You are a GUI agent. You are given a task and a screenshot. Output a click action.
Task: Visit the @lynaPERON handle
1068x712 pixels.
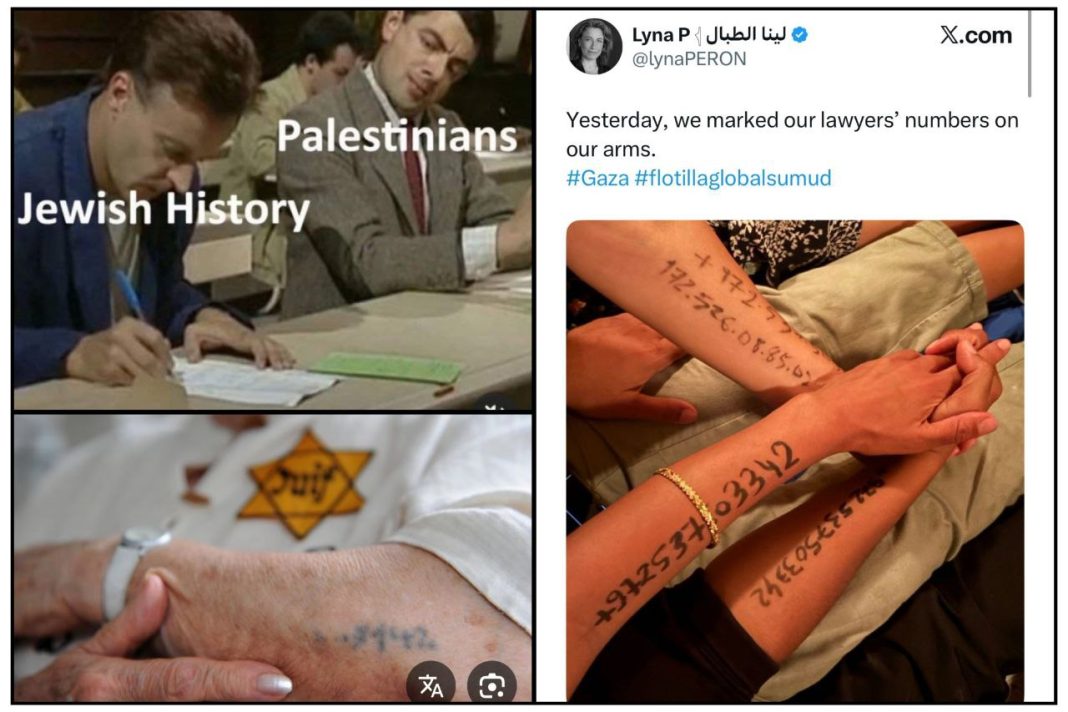coord(689,59)
